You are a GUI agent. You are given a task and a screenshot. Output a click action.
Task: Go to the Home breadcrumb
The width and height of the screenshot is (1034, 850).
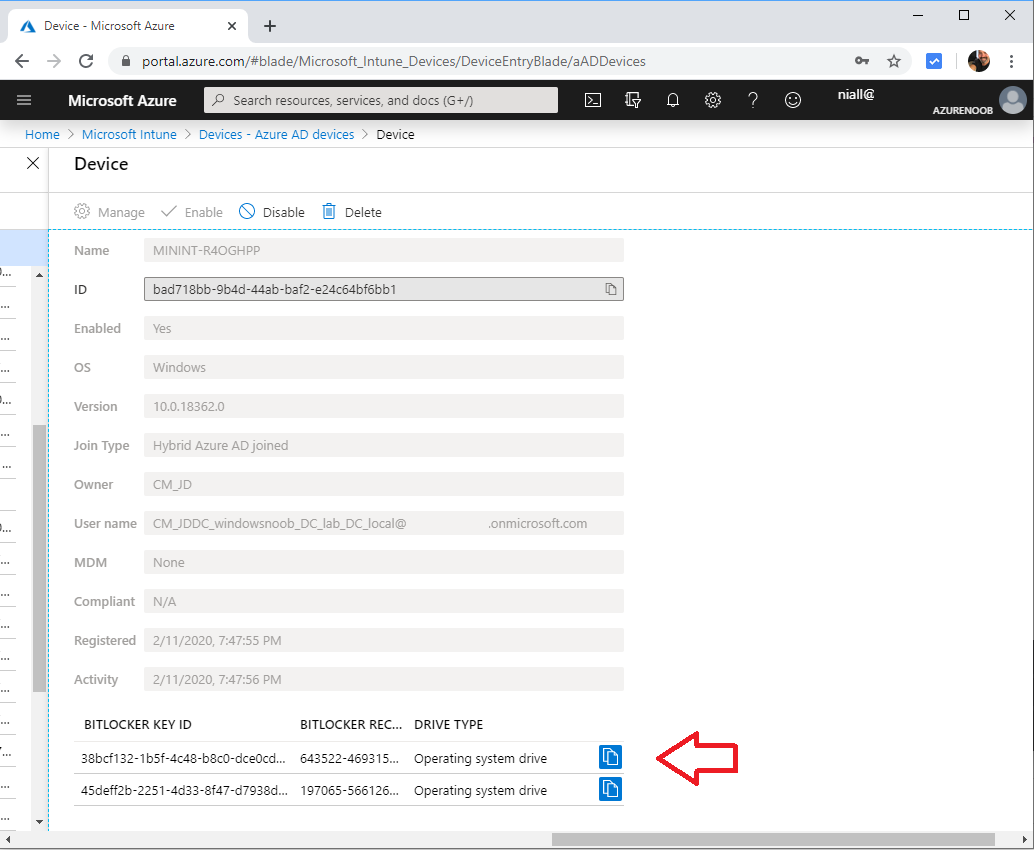point(42,135)
